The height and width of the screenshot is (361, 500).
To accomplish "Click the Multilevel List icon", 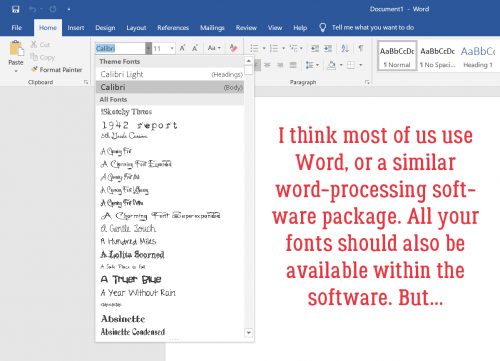I will coord(294,49).
